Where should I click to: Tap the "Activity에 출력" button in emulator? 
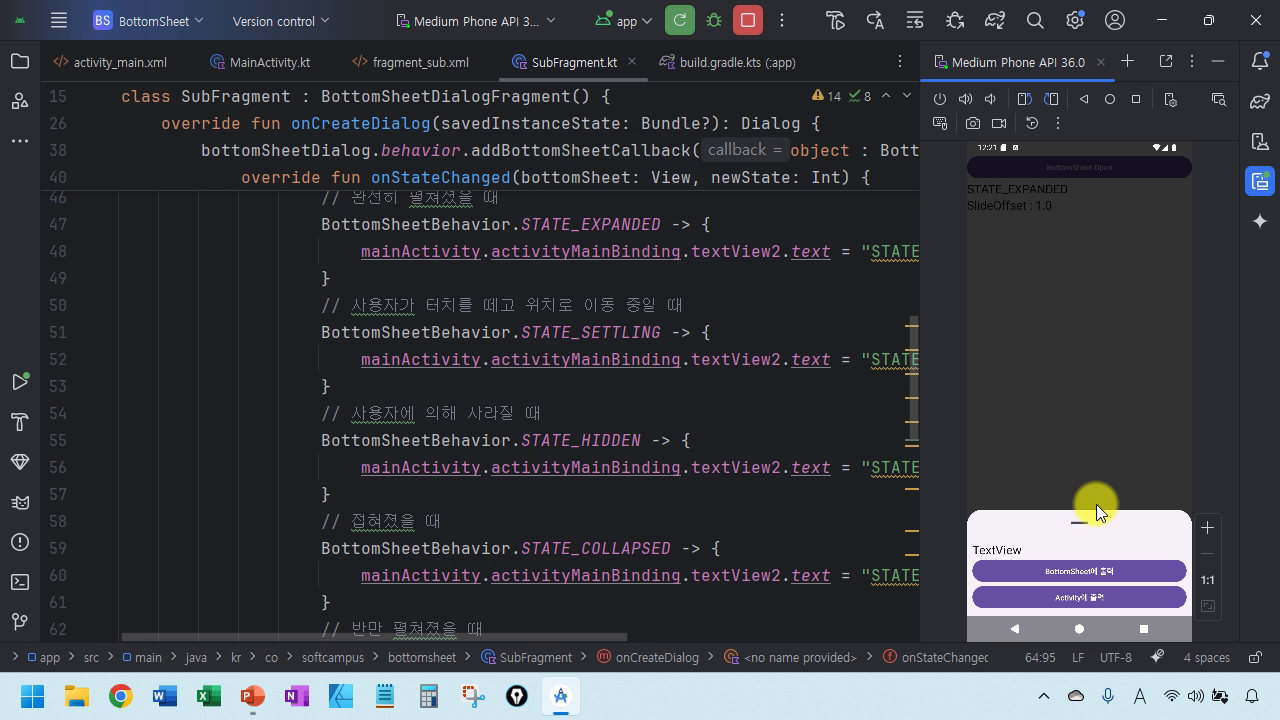click(x=1079, y=597)
